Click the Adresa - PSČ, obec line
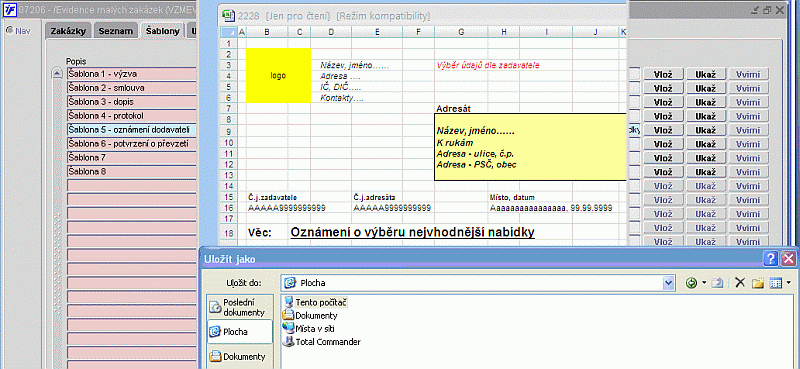 [477, 165]
